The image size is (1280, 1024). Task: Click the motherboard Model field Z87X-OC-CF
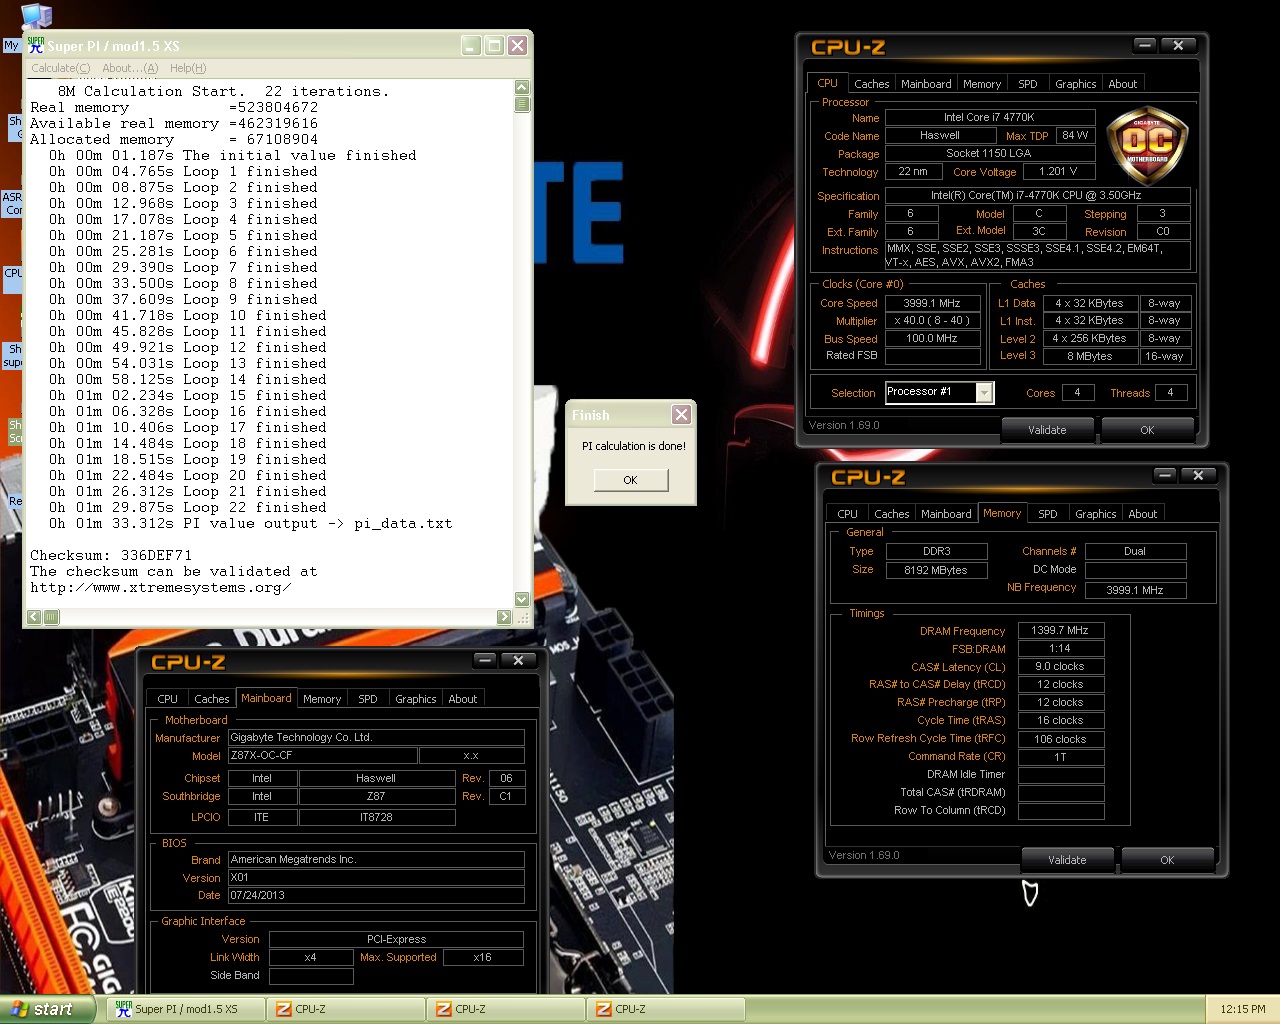click(x=323, y=756)
